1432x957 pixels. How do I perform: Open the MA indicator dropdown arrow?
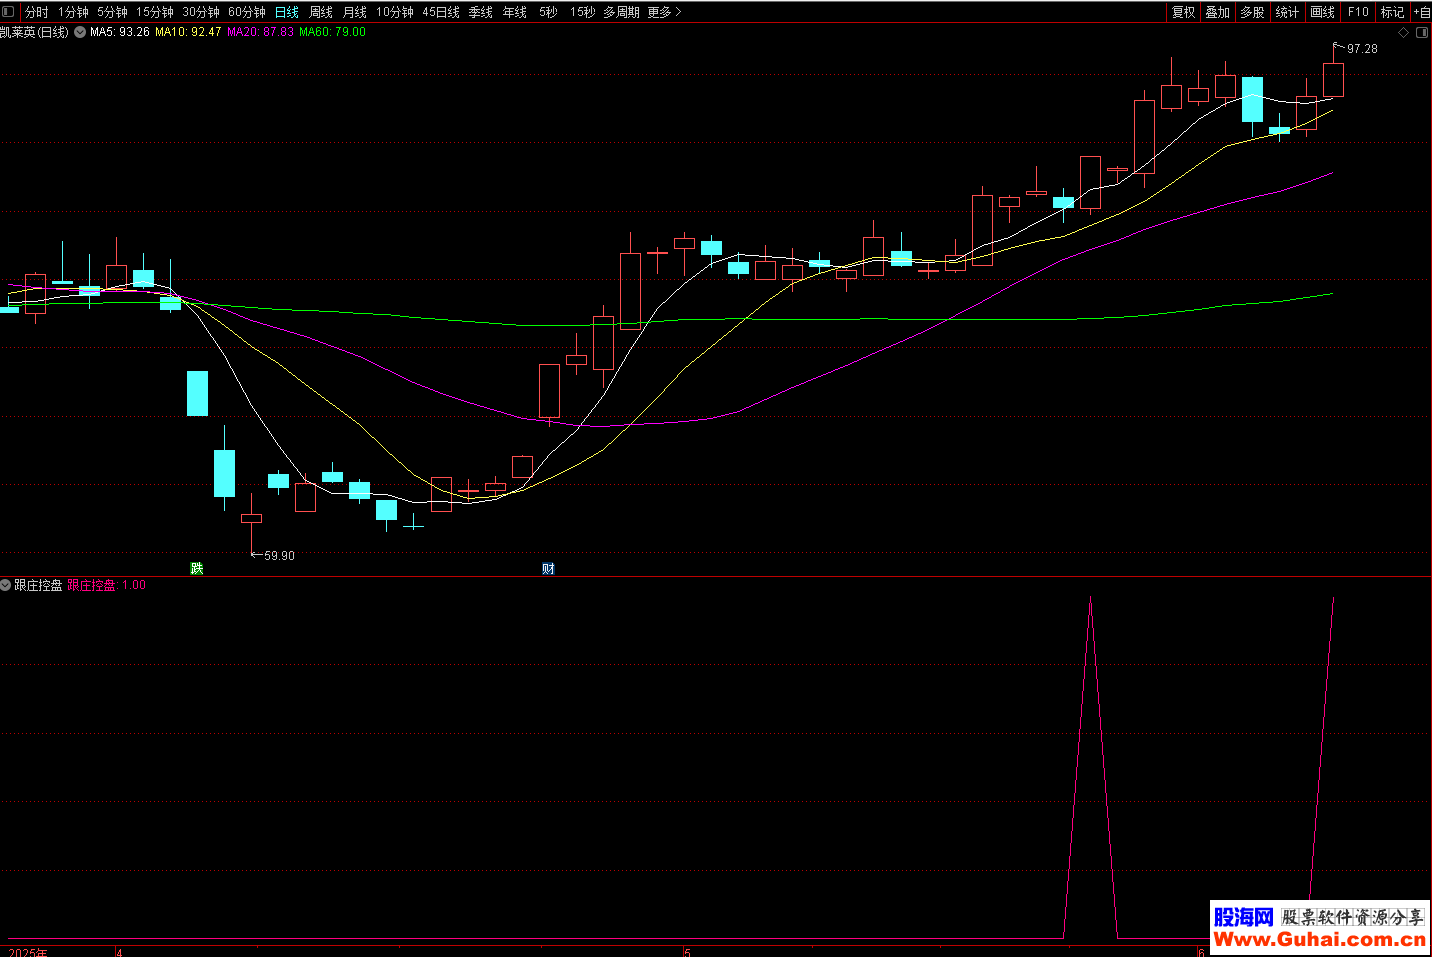(80, 32)
